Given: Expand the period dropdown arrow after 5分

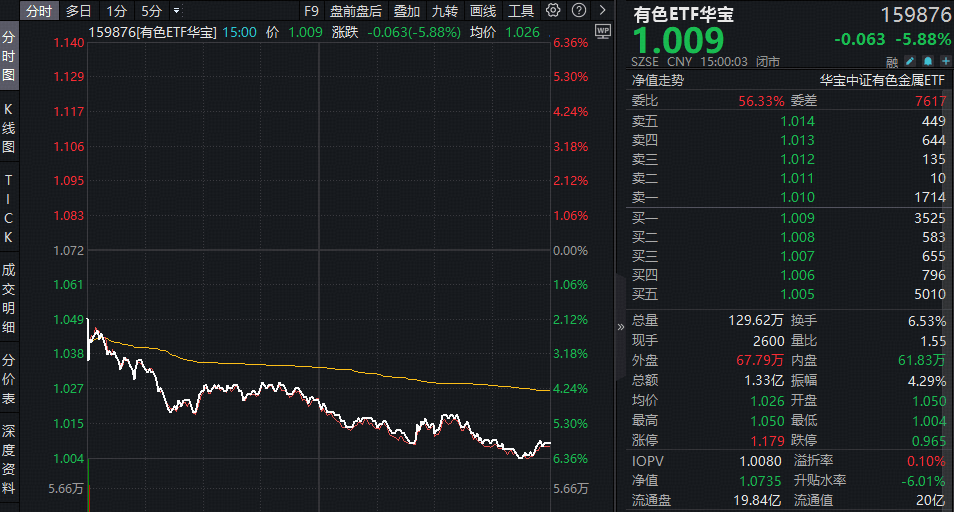Looking at the screenshot, I should 177,11.
